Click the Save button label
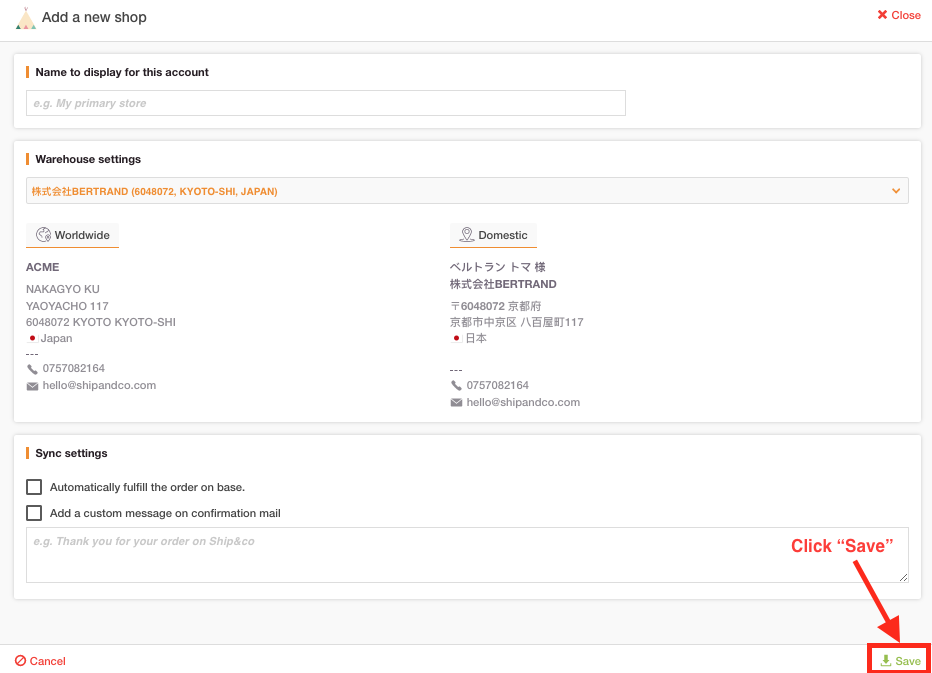932x673 pixels. click(x=908, y=661)
